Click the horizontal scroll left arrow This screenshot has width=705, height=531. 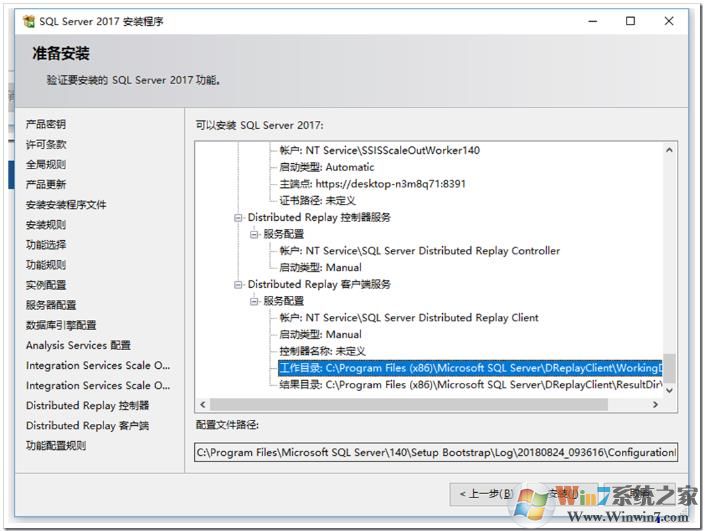pos(203,404)
